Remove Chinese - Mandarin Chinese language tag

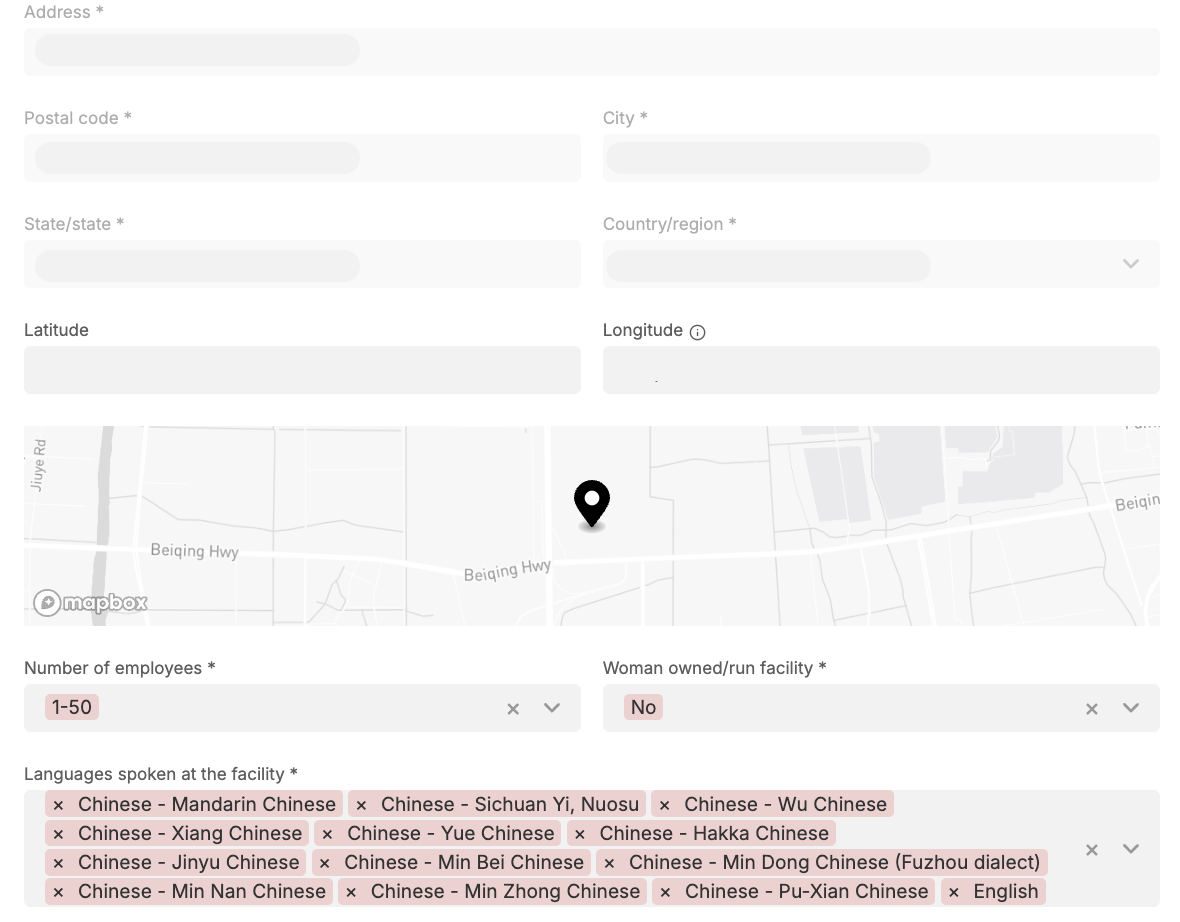(58, 805)
